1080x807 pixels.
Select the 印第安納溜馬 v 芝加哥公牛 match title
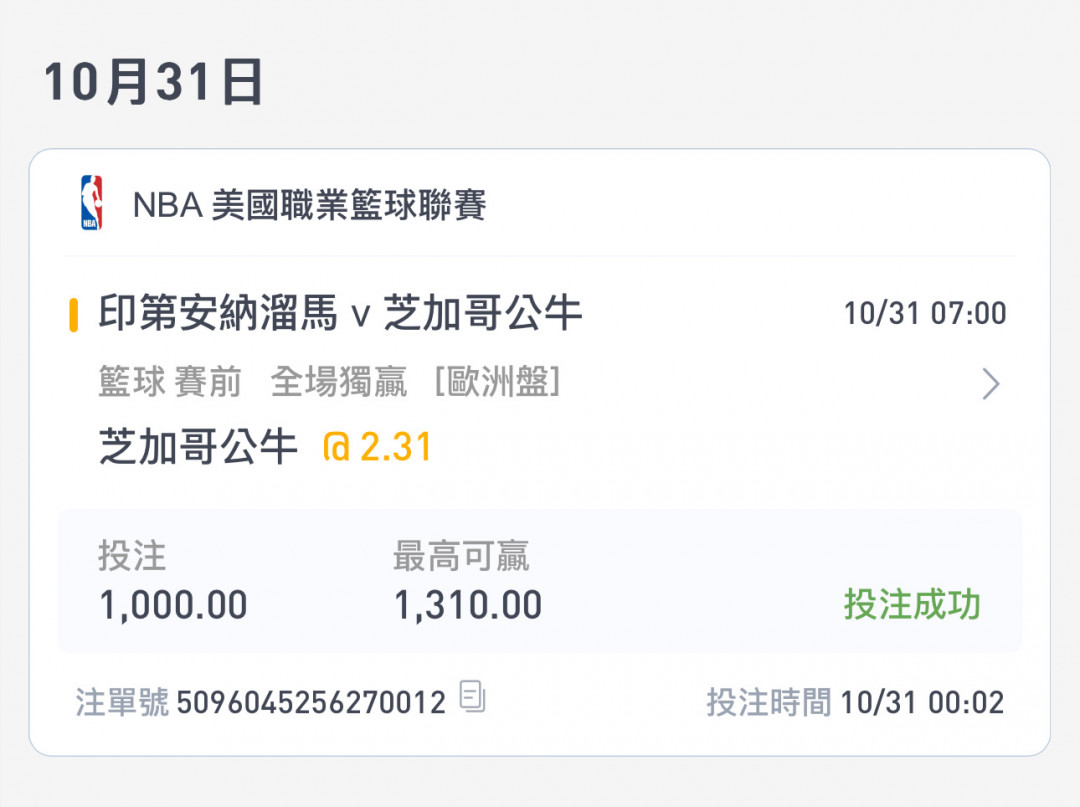340,314
